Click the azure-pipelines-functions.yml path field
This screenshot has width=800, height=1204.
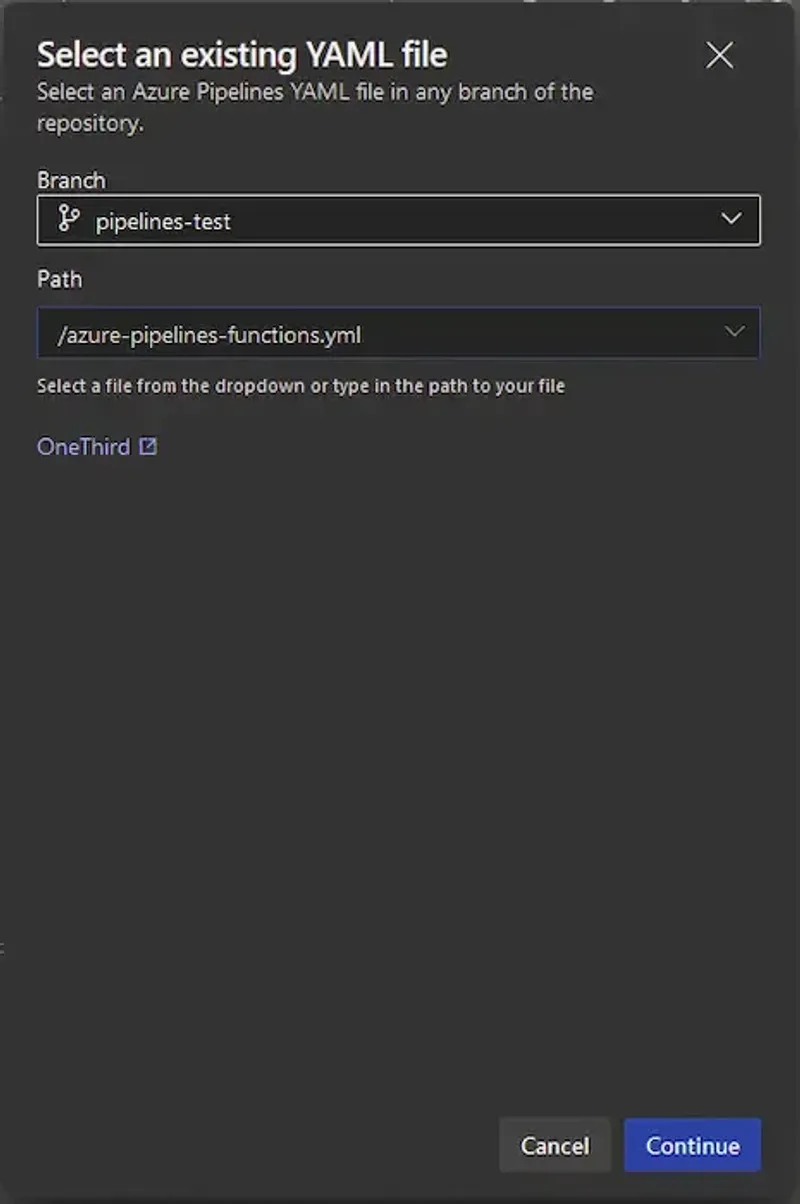380,333
